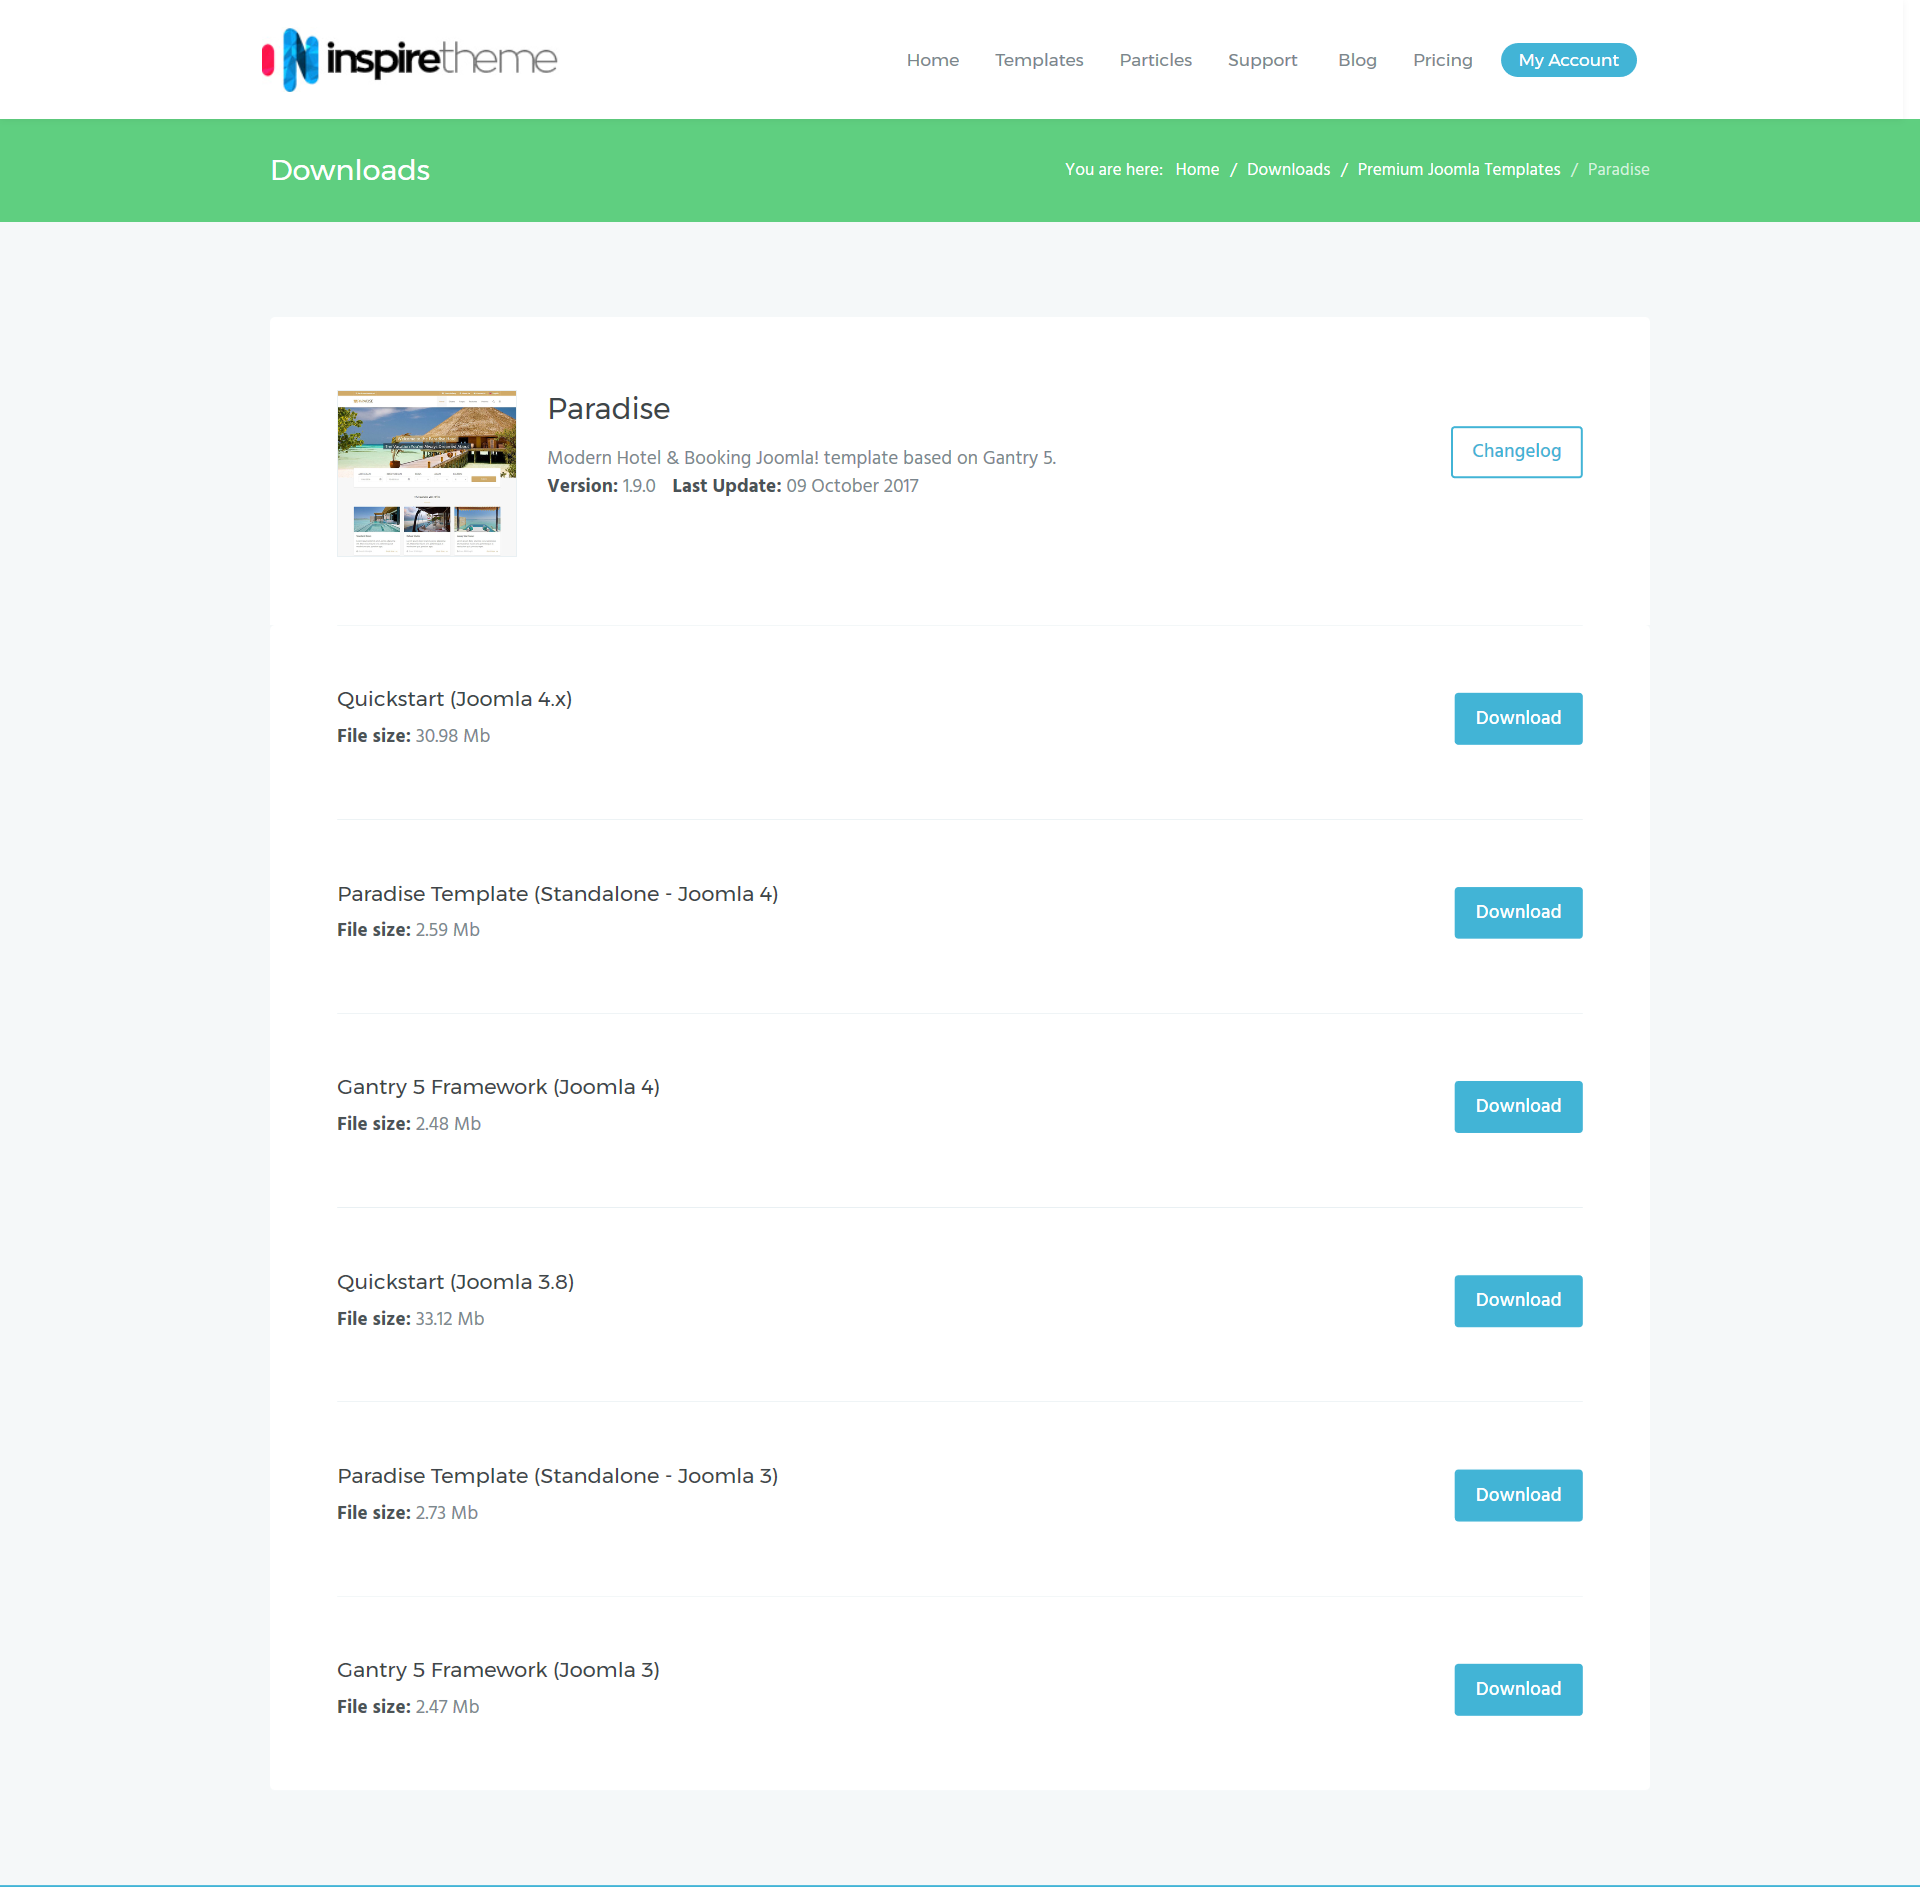Select Paradise Template (Standalone - Joomla 3) title

(x=557, y=1476)
